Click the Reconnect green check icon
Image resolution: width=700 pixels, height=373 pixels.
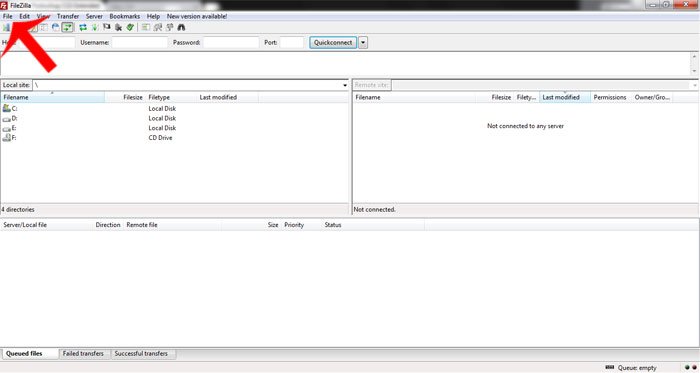[130, 27]
